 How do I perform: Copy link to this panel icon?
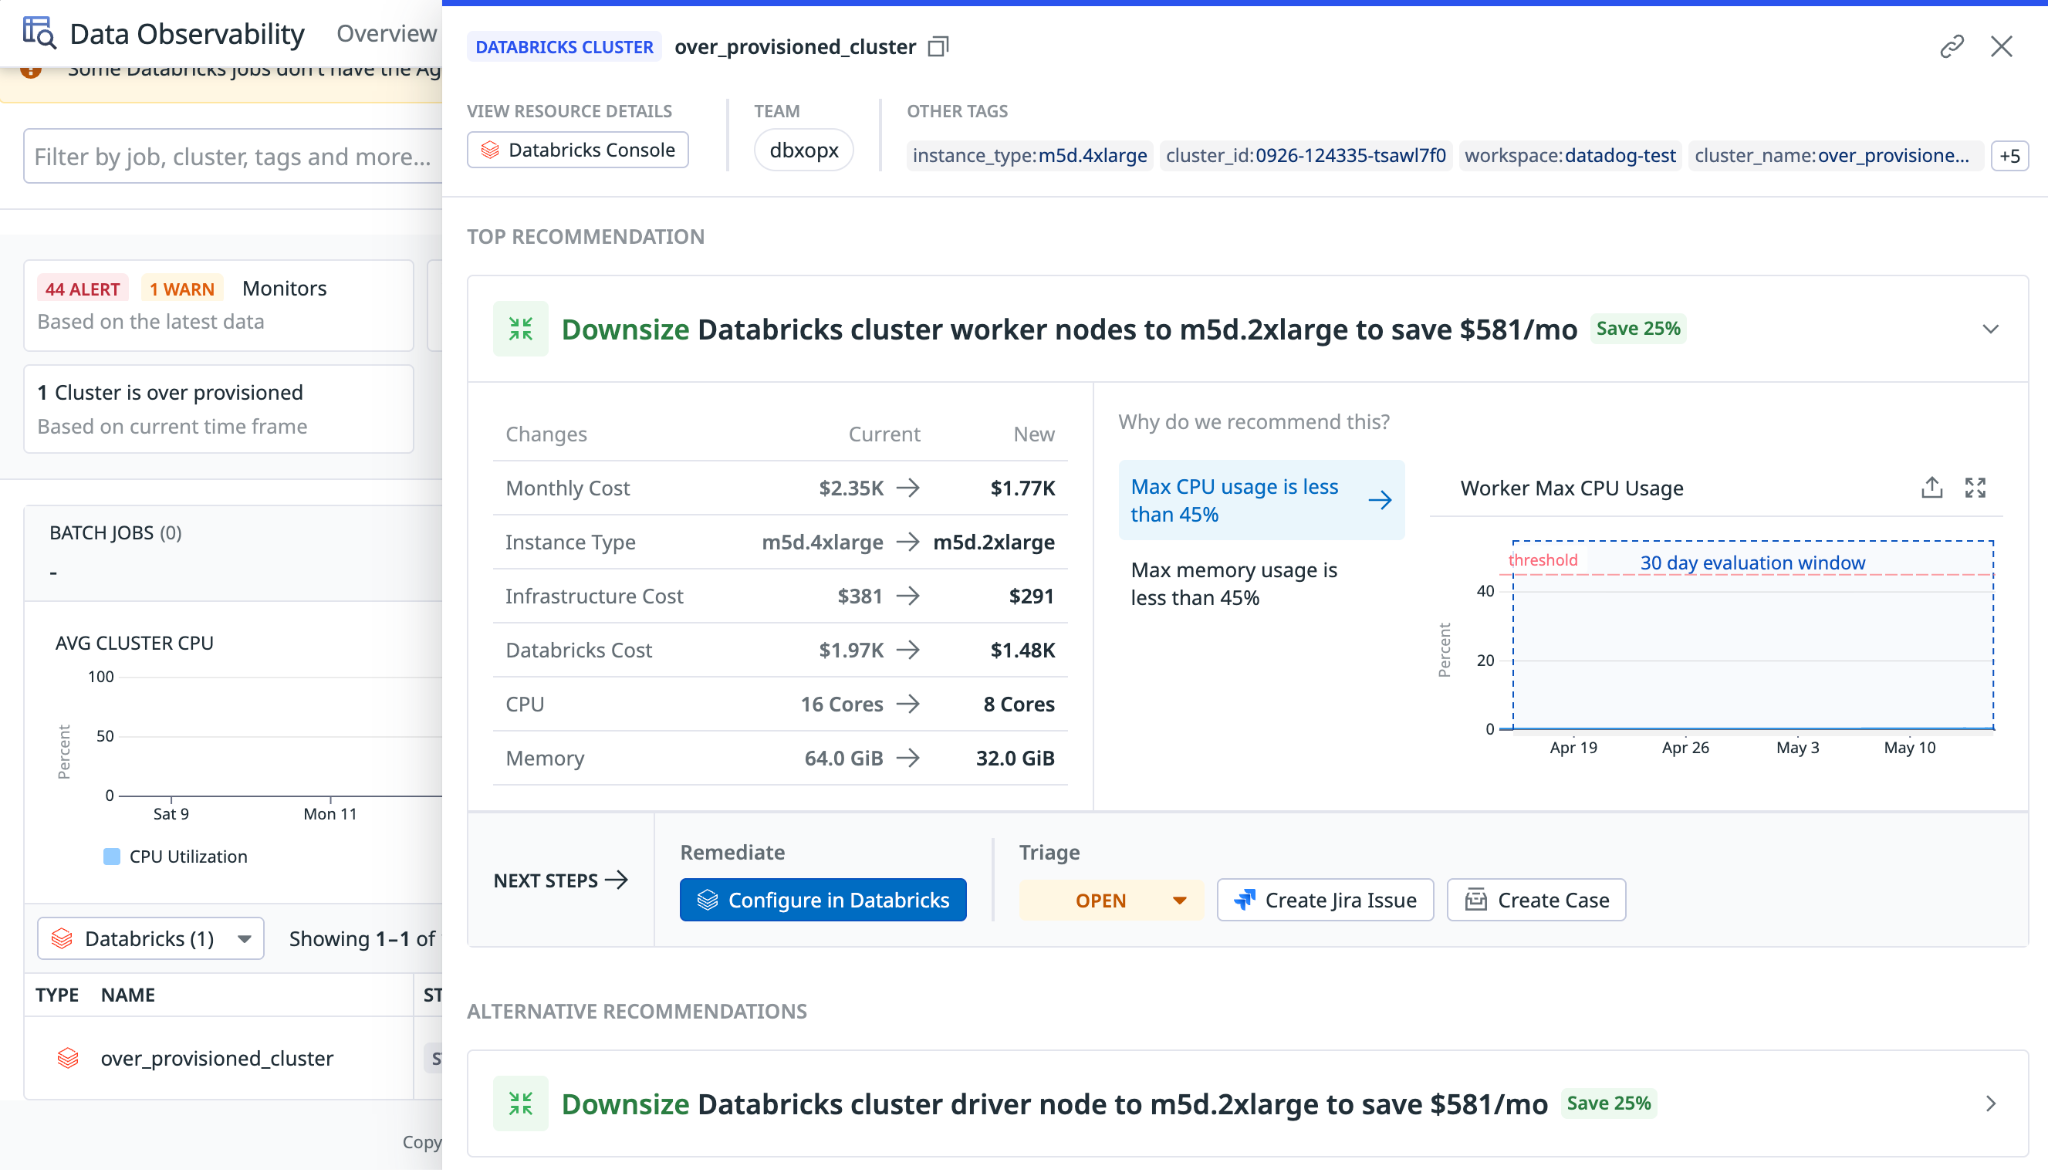tap(1952, 46)
